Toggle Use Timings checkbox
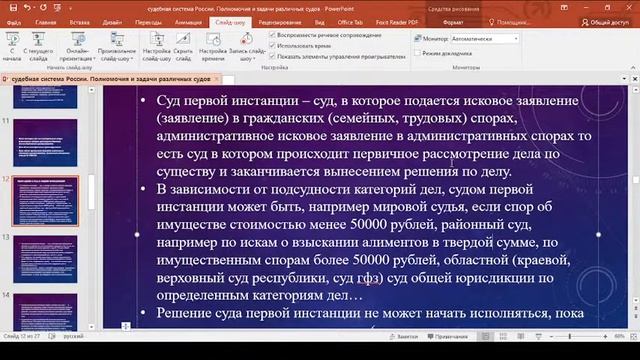Screen dimensions: 640x360 [273, 46]
